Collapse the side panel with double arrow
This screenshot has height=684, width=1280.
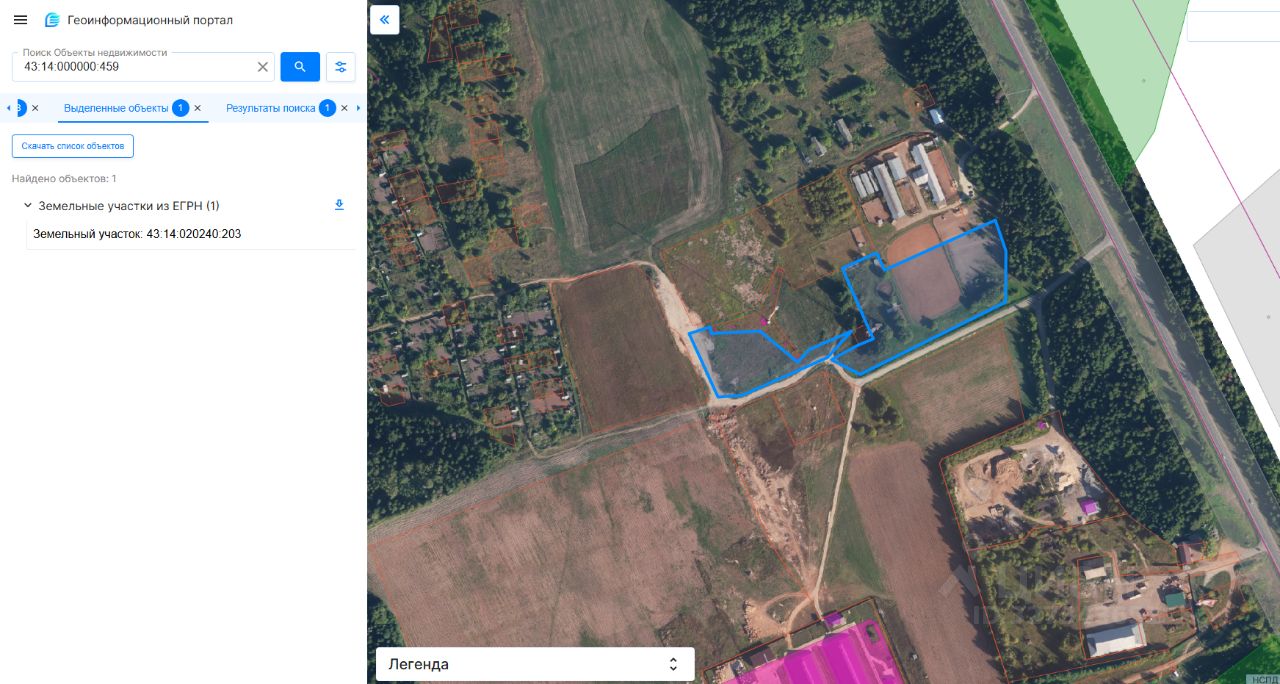pyautogui.click(x=385, y=20)
